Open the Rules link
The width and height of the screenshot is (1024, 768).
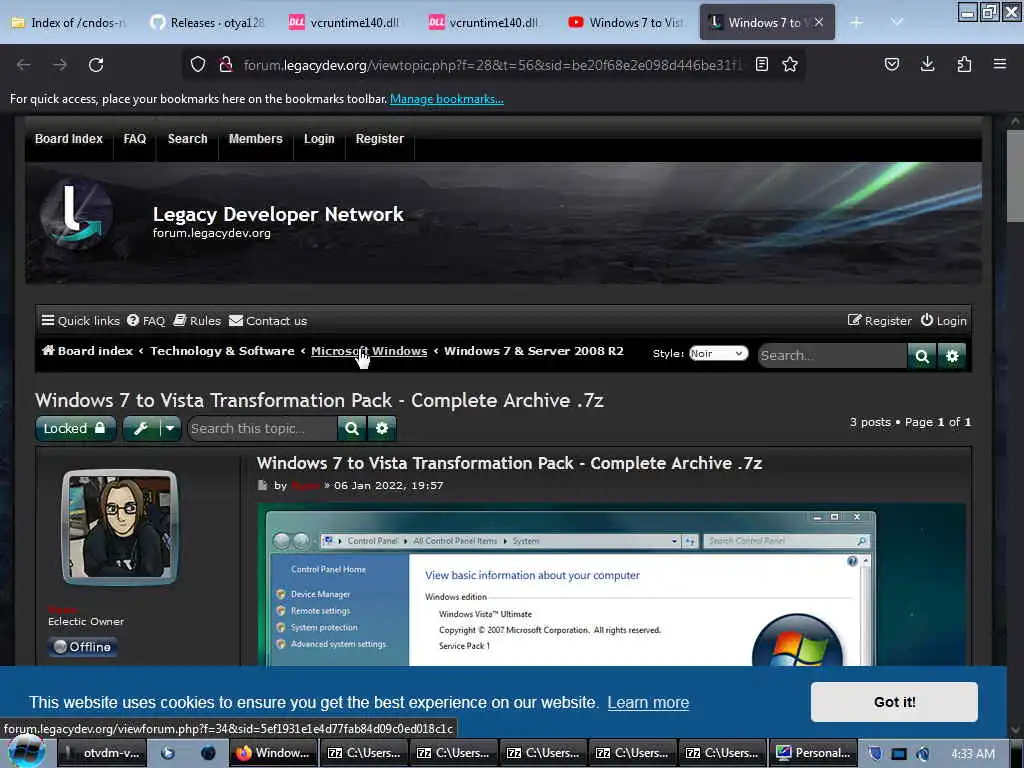coord(197,321)
